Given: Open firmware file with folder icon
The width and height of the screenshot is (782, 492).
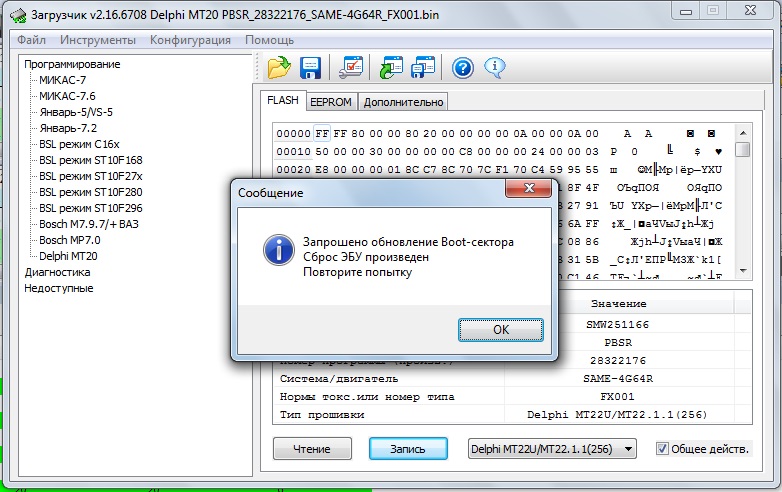Looking at the screenshot, I should tap(279, 67).
